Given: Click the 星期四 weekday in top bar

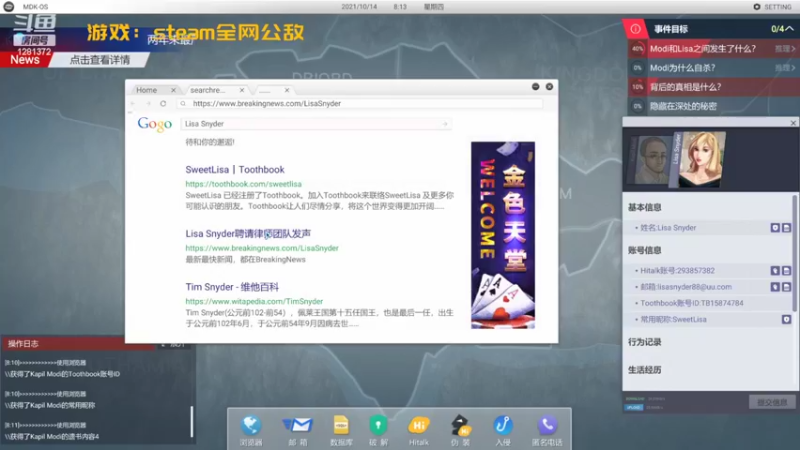Looking at the screenshot, I should (x=434, y=7).
